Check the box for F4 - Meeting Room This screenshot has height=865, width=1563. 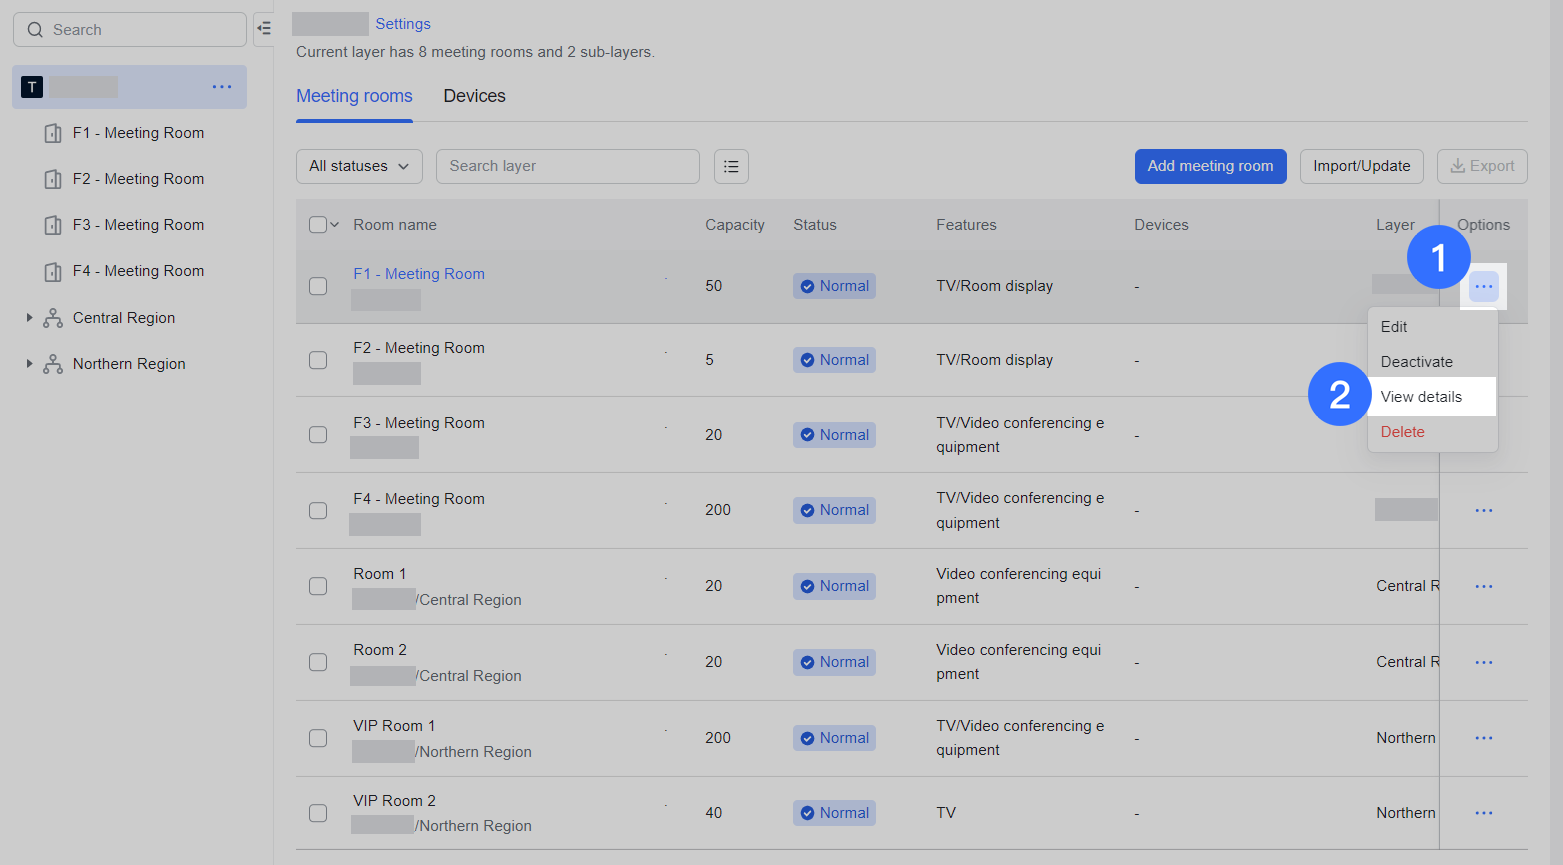[x=318, y=510]
